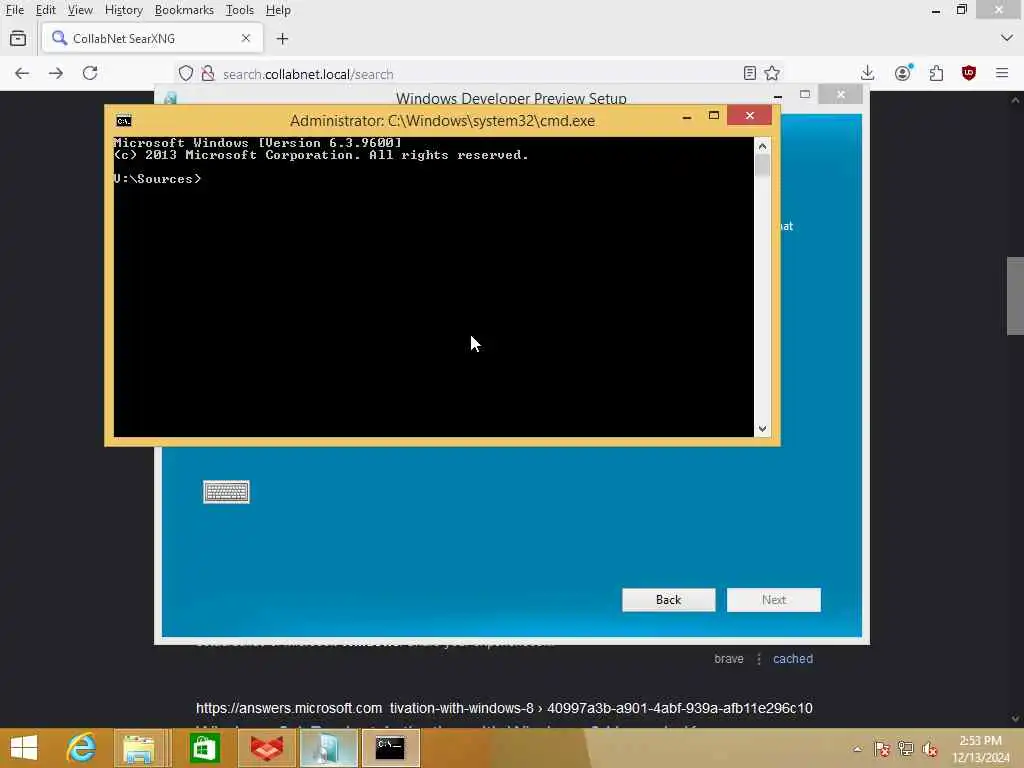The height and width of the screenshot is (768, 1024).
Task: Open the cached link for the result
Action: coord(793,659)
